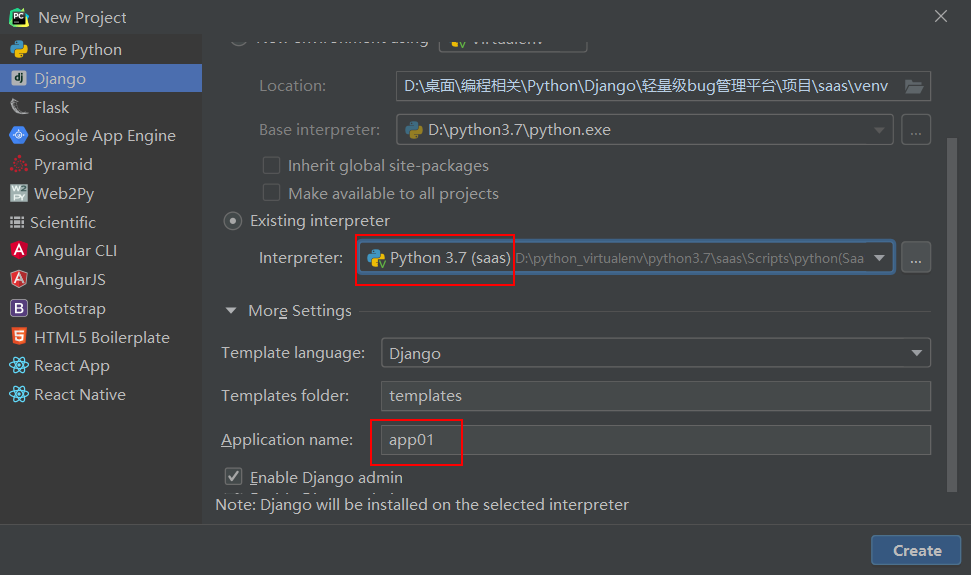This screenshot has width=971, height=575.
Task: Click the Pure Python icon in sidebar
Action: [x=19, y=50]
